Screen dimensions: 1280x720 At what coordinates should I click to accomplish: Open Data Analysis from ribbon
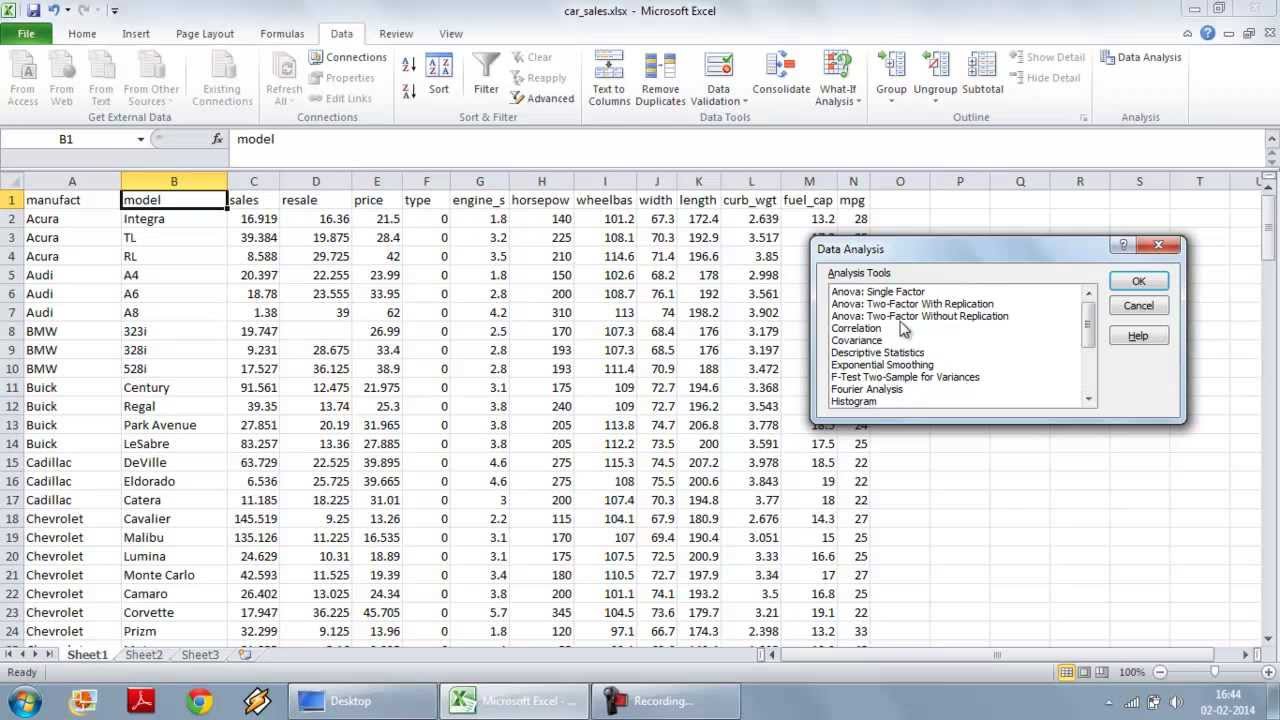[1141, 57]
